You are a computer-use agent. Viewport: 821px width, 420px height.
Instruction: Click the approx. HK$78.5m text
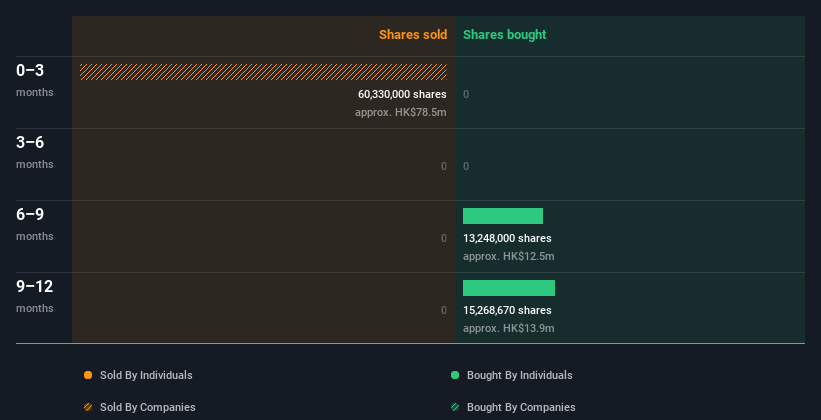pos(401,113)
